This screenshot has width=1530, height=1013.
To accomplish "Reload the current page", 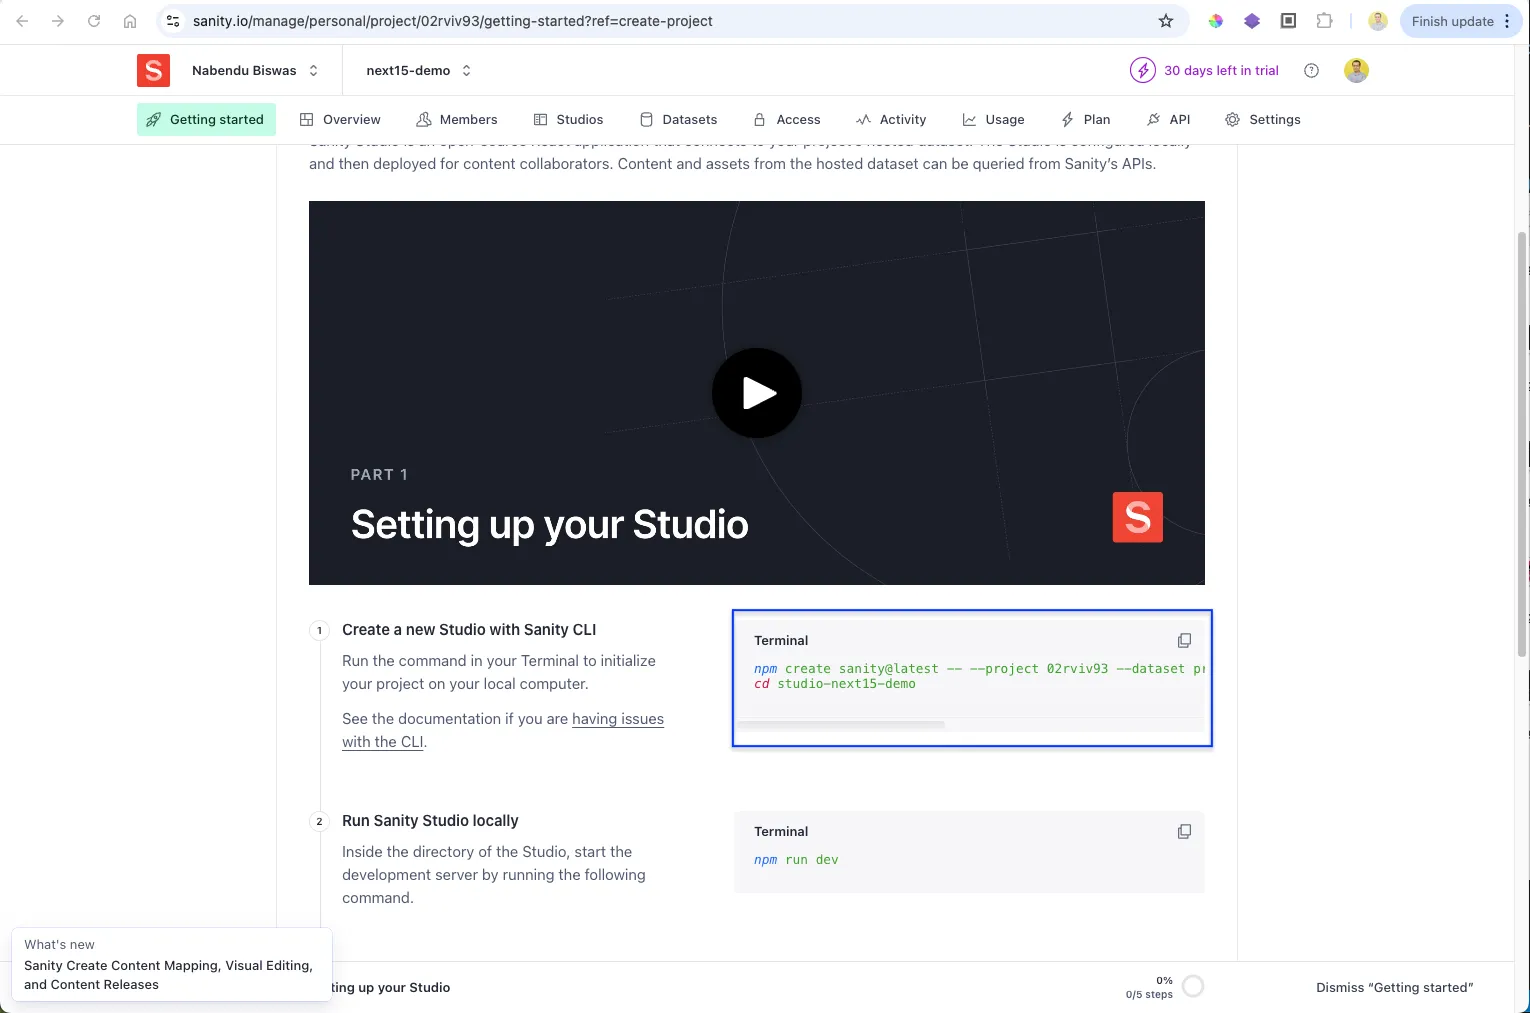I will click(x=94, y=21).
